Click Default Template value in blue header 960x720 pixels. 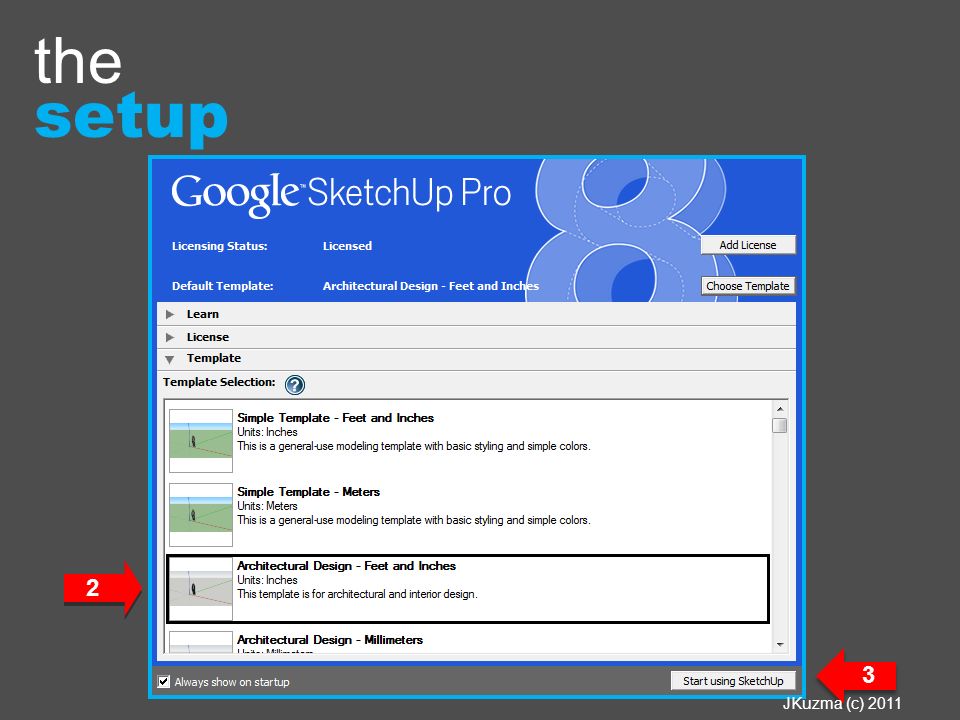click(x=430, y=286)
